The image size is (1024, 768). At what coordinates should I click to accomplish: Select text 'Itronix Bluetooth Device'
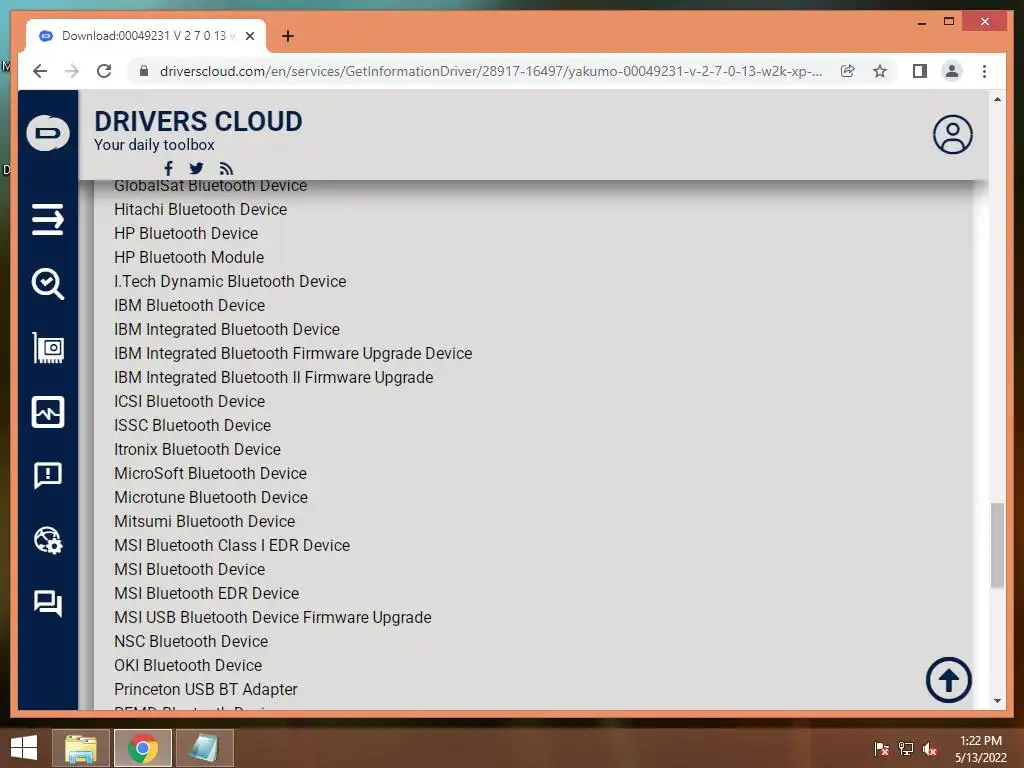[x=197, y=449]
